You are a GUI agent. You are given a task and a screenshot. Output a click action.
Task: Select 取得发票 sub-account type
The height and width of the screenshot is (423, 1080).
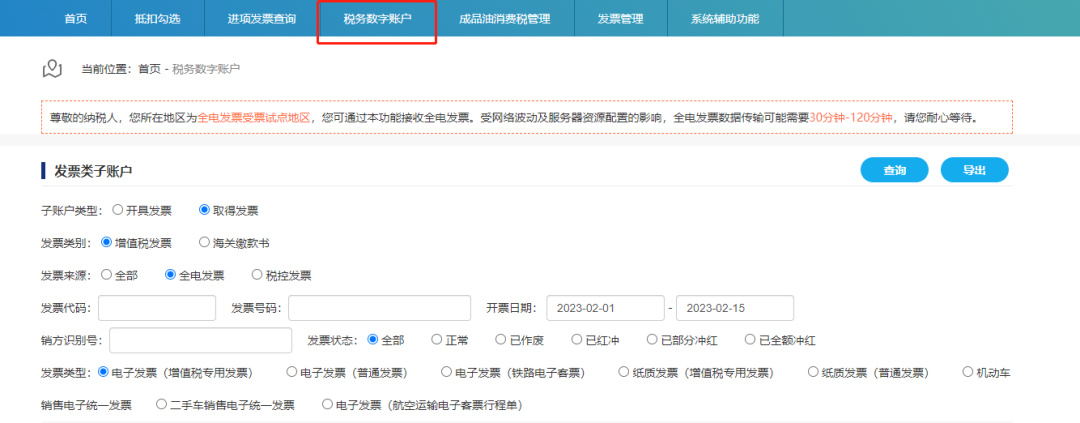[205, 210]
